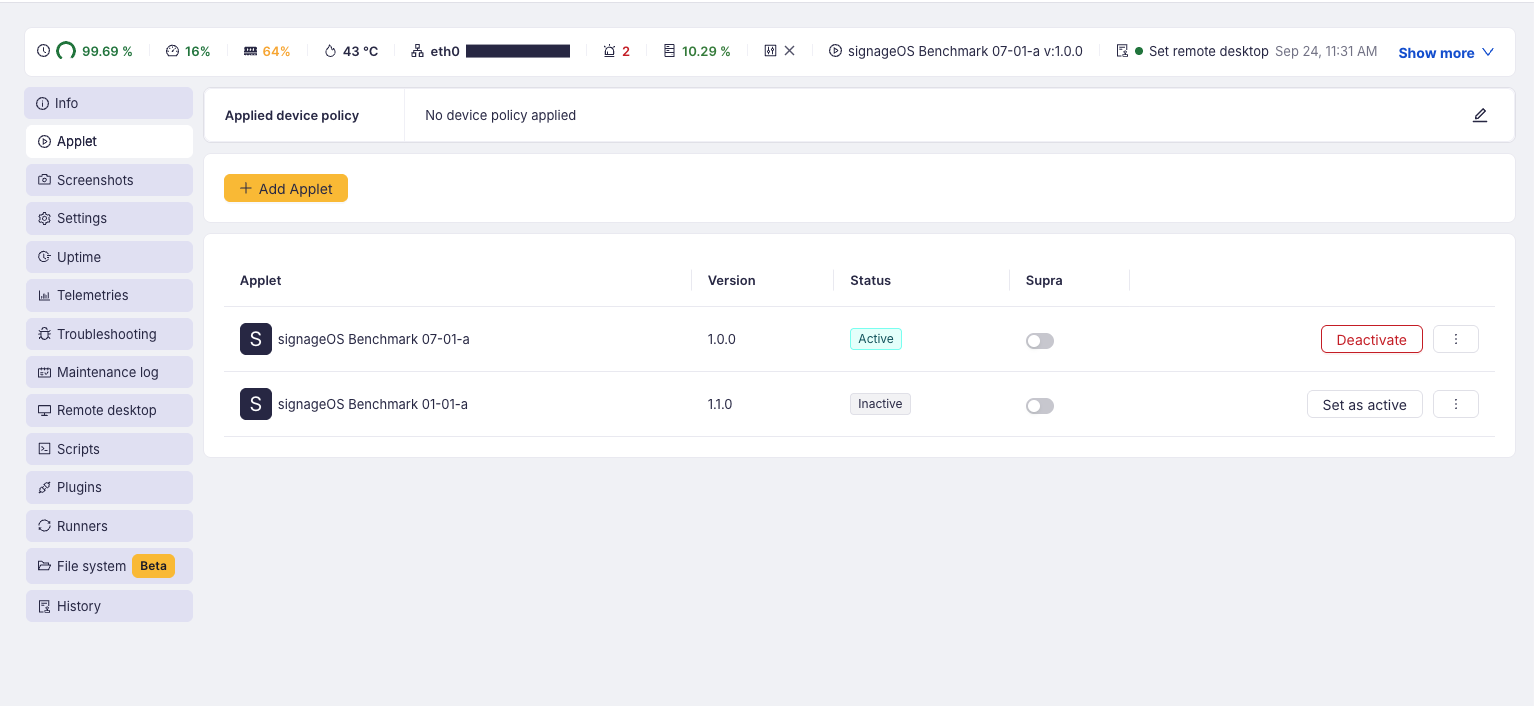Screen dimensions: 1534x706
Task: Open the Info section in sidebar
Action: 109,103
